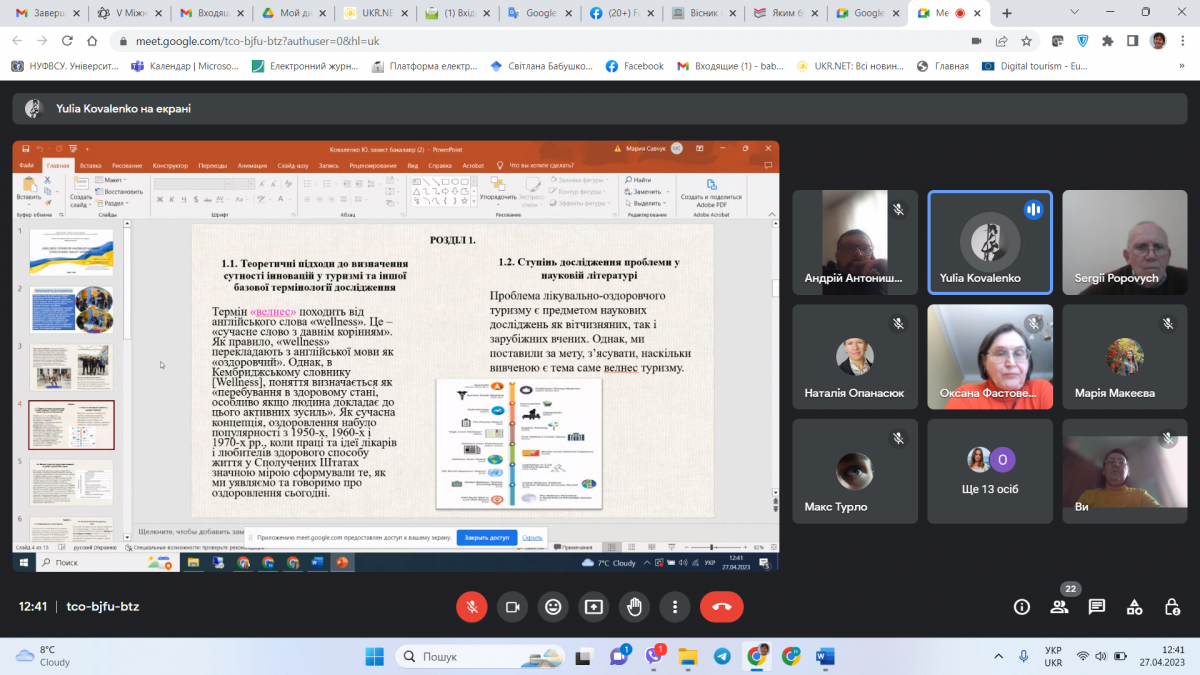Expand the hidden bookmarks overflow arrows
Viewport: 1200px width, 675px height.
pyautogui.click(x=1176, y=66)
